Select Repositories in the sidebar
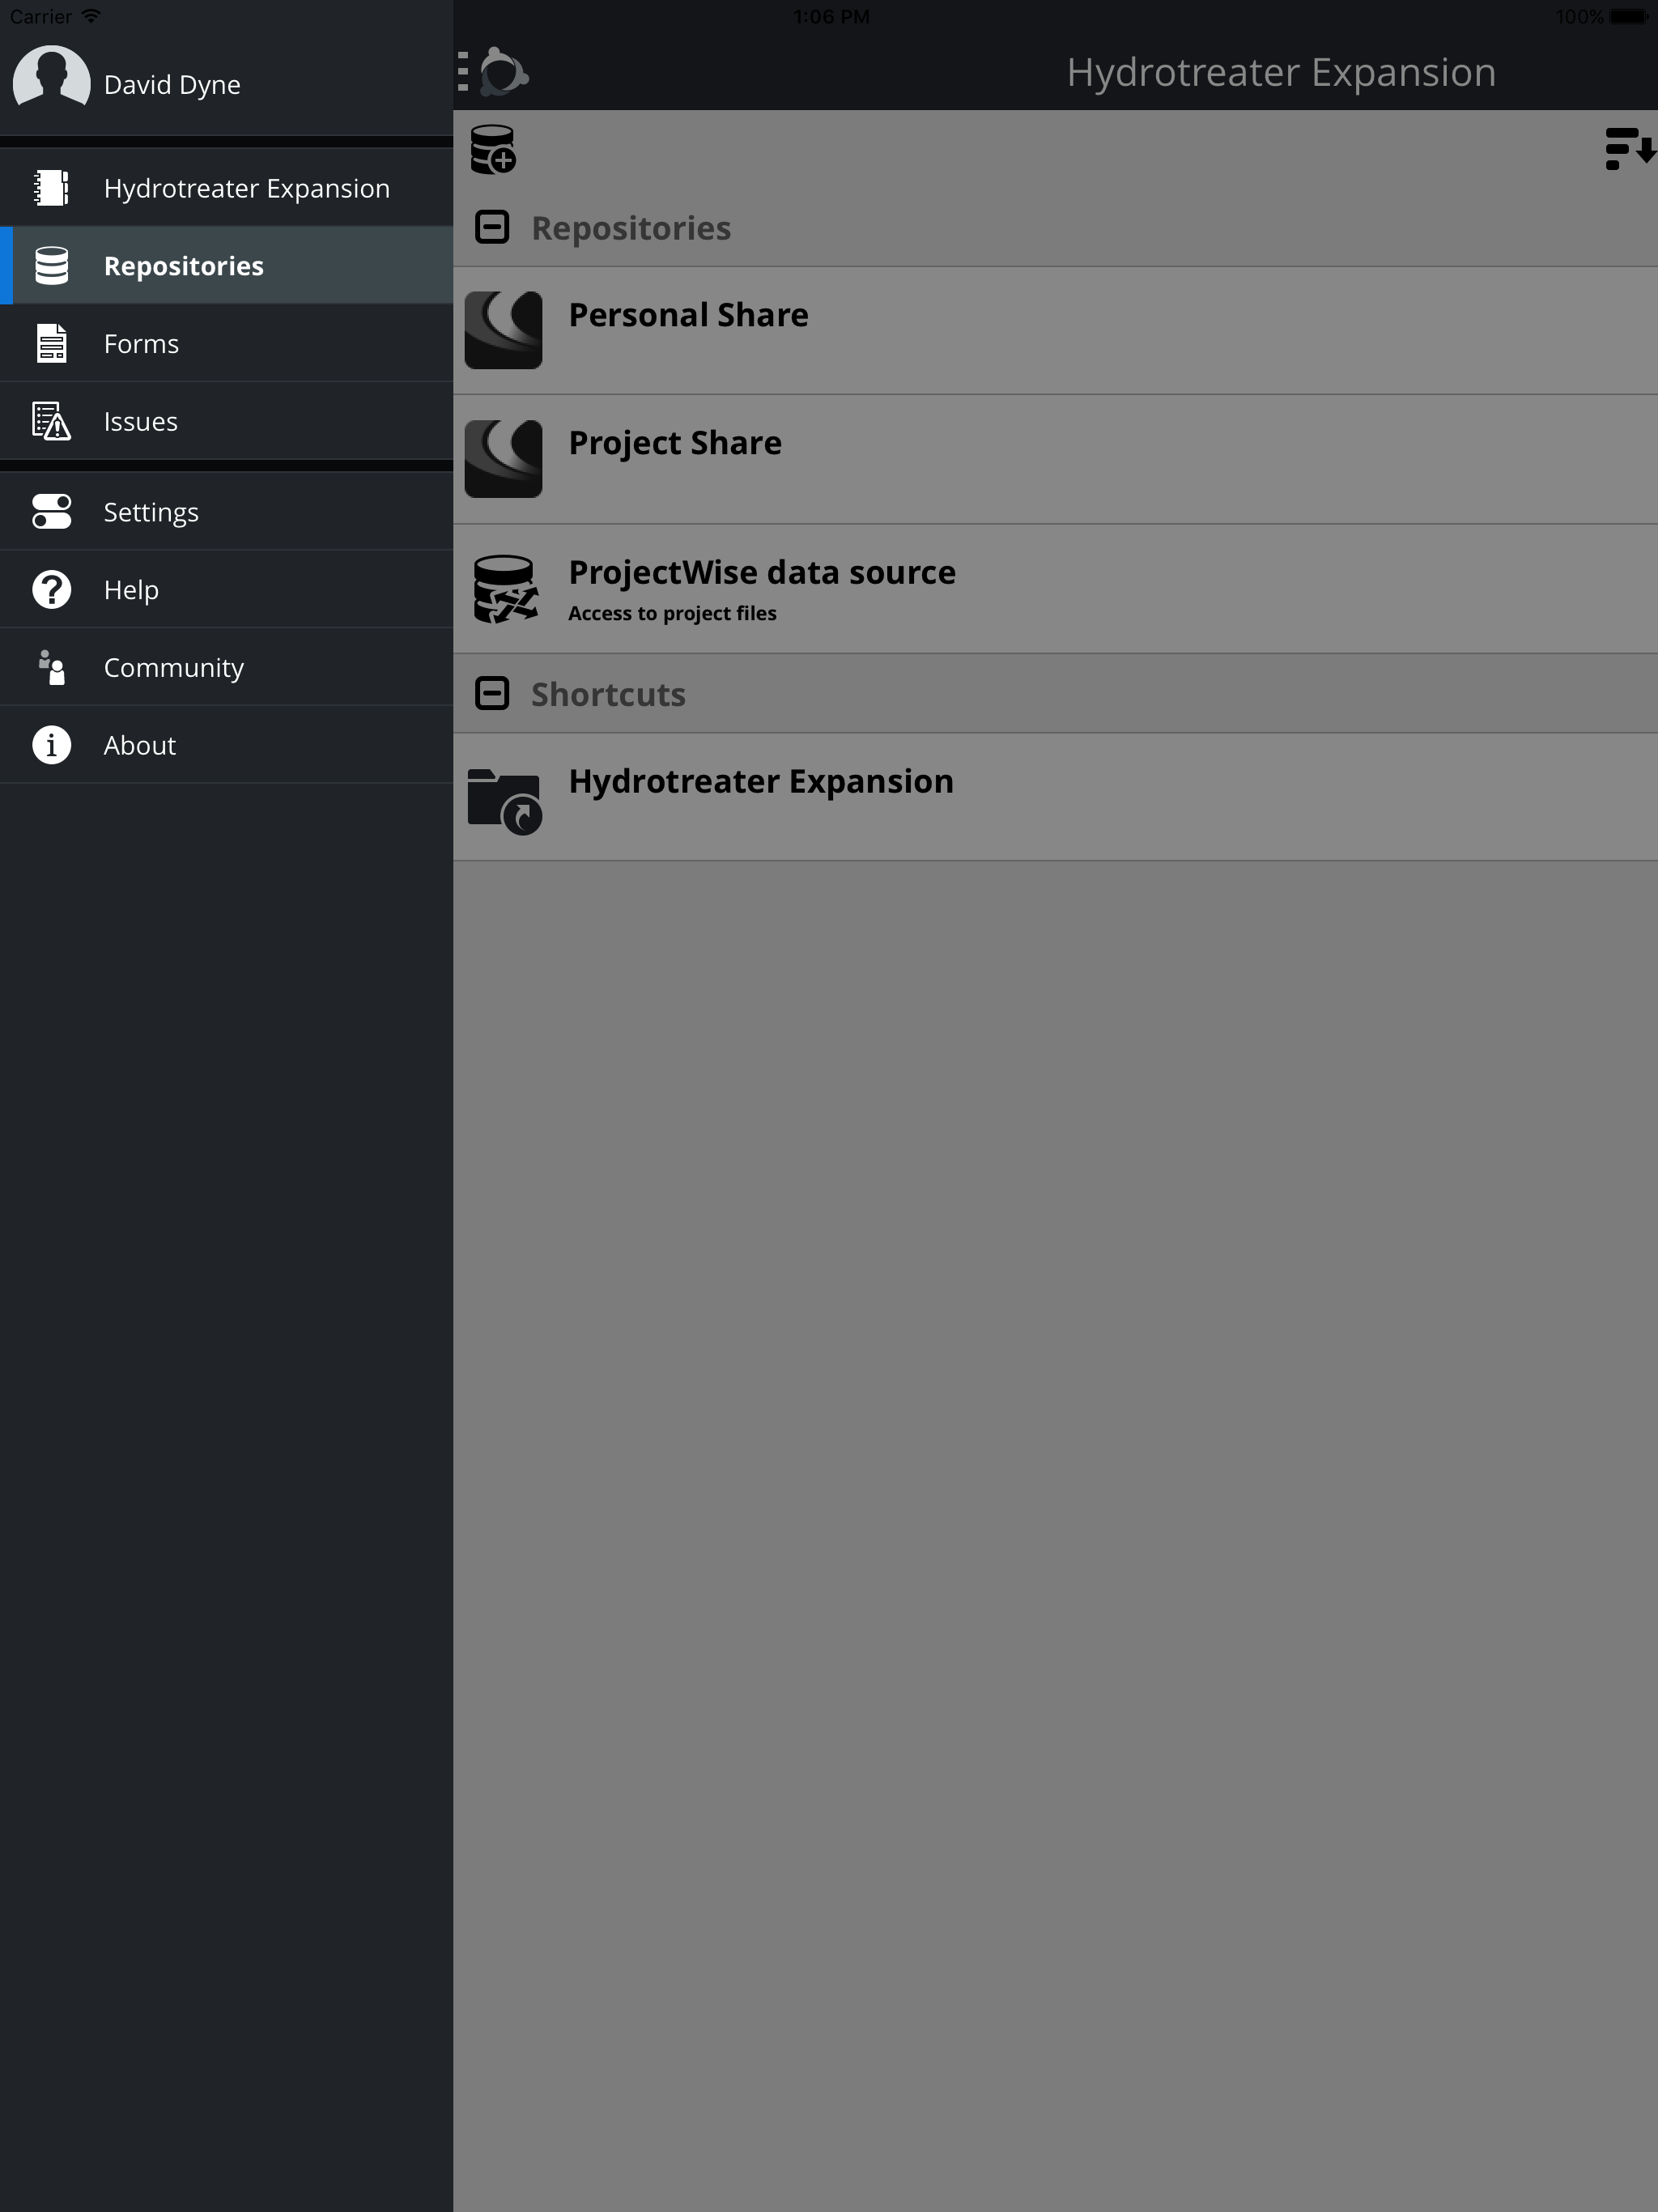Image resolution: width=1658 pixels, height=2212 pixels. point(227,266)
